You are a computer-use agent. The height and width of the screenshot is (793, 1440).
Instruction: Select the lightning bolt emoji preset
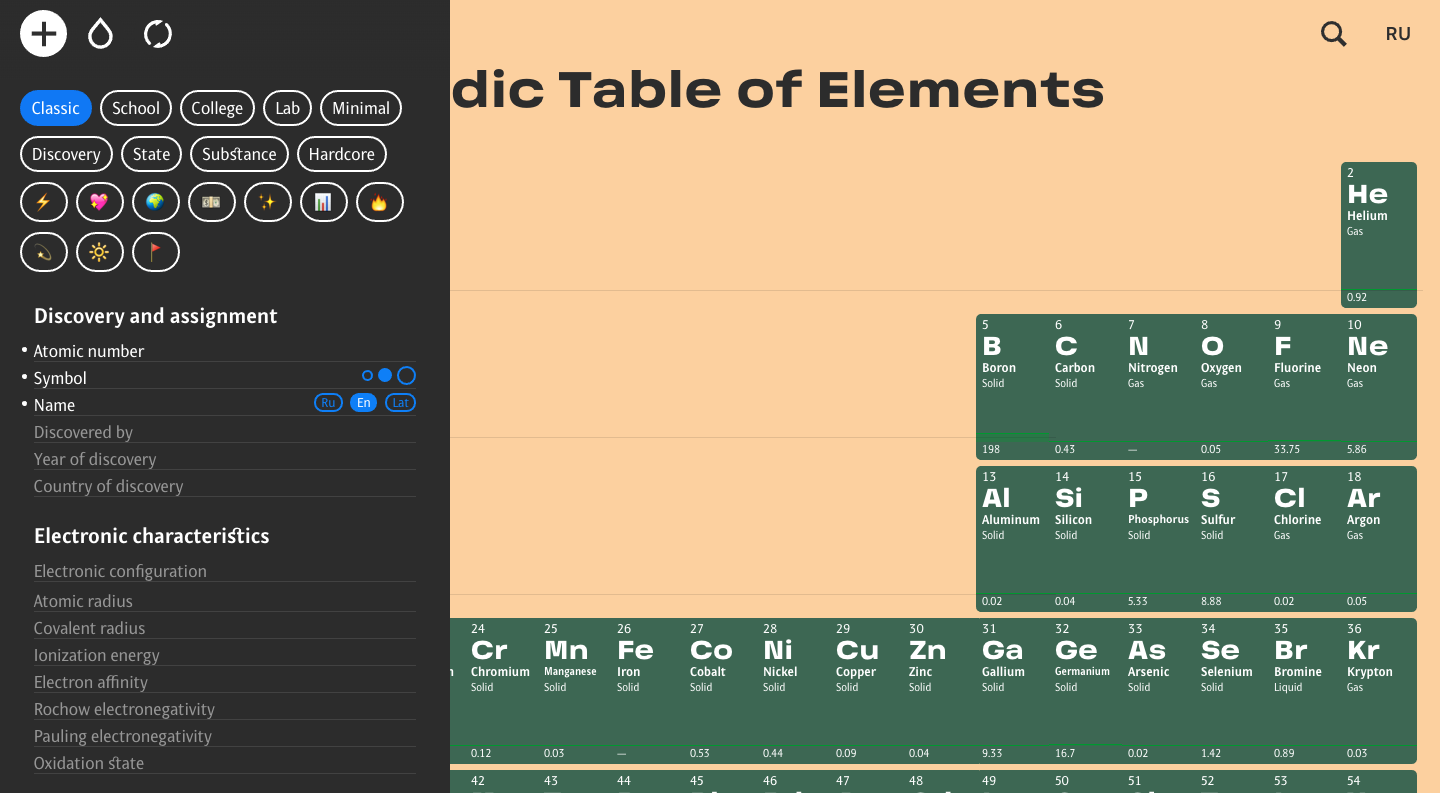43,202
